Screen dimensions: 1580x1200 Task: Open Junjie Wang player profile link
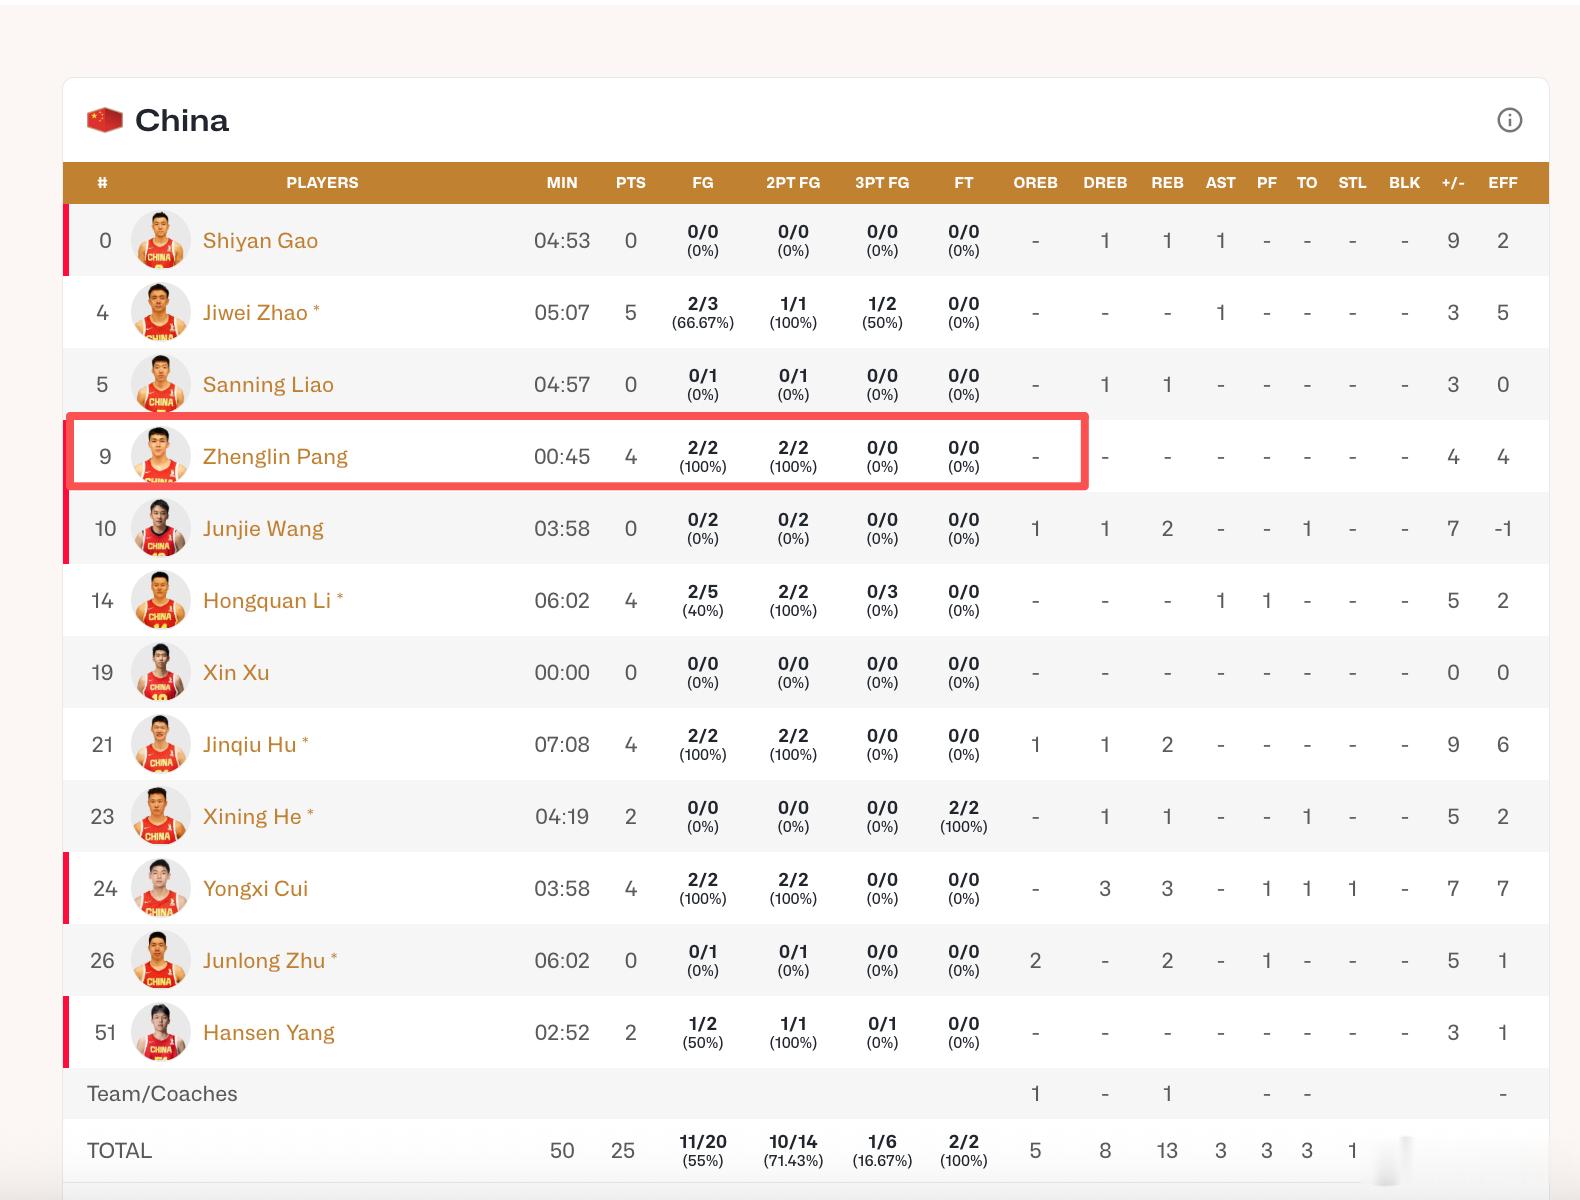click(x=263, y=528)
